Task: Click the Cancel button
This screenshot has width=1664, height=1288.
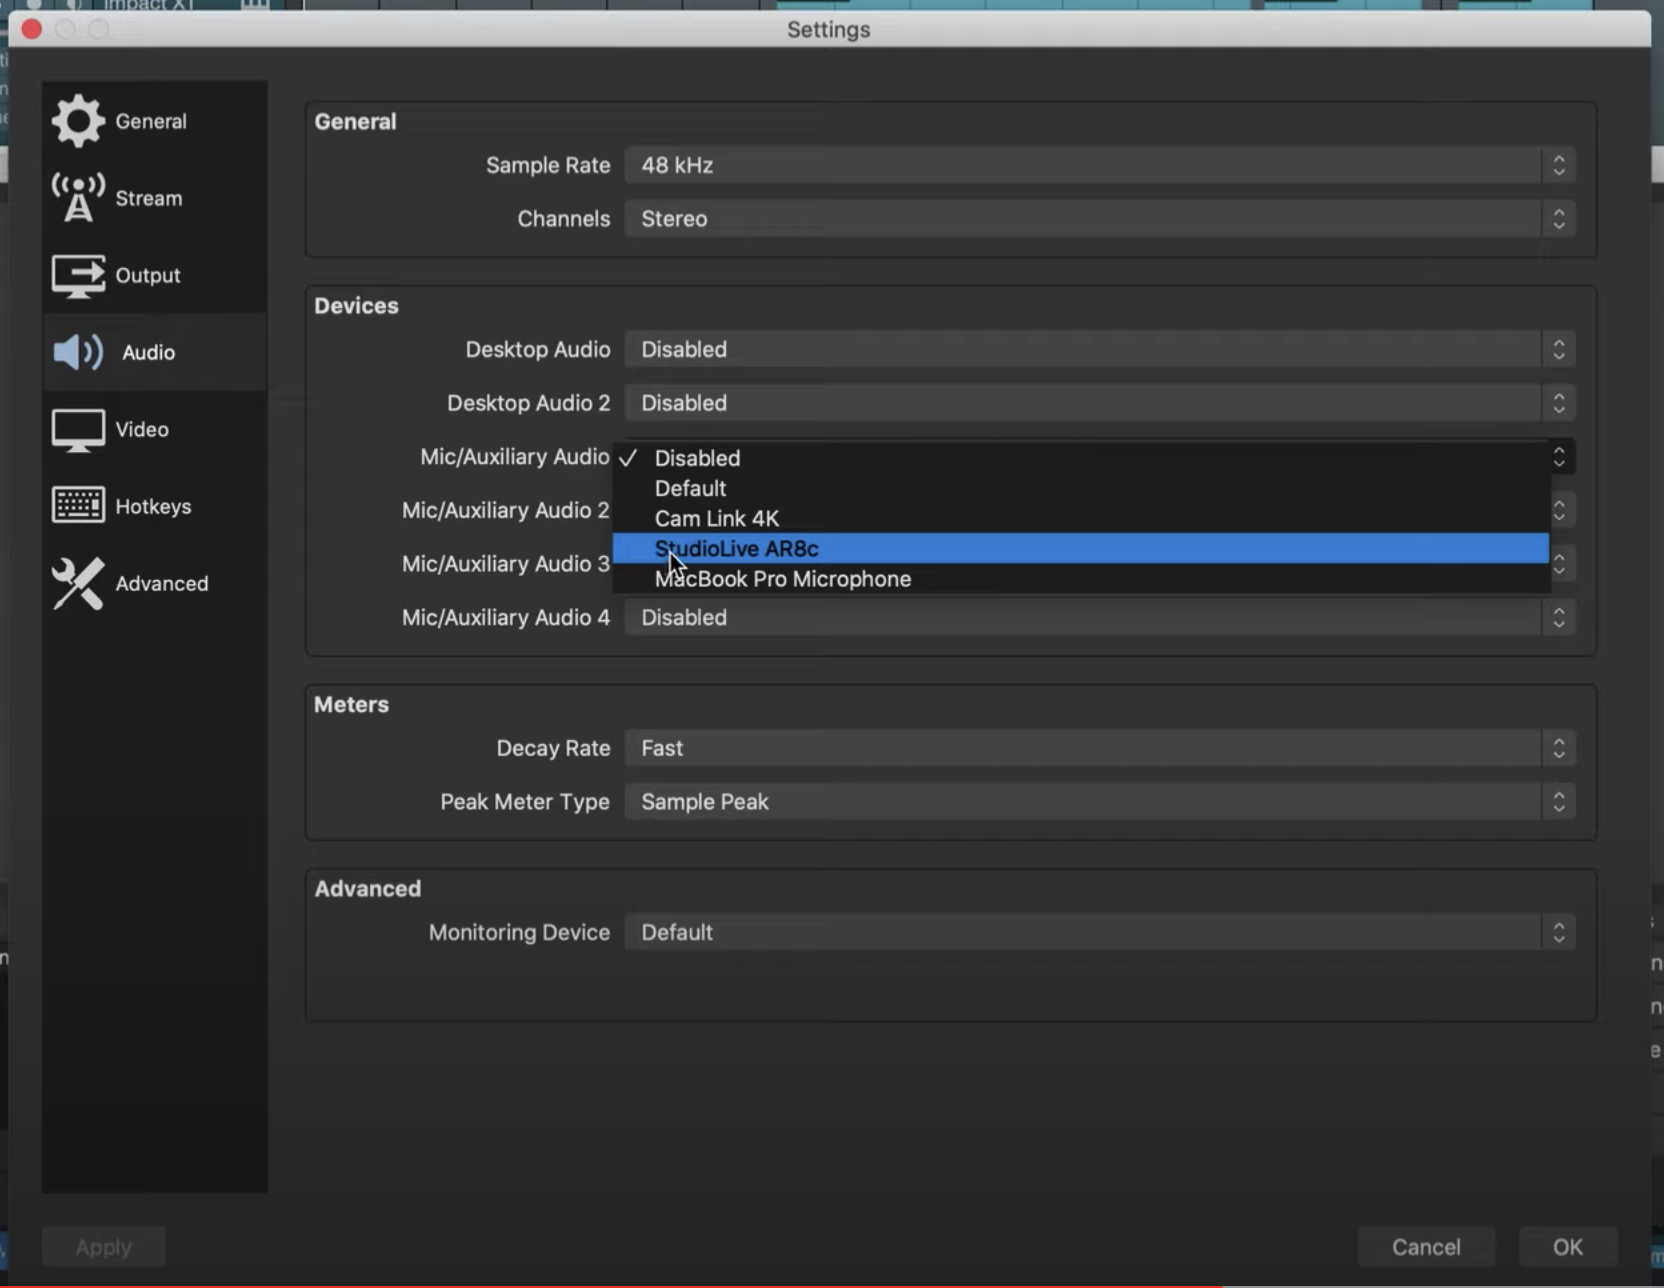Action: pos(1426,1247)
